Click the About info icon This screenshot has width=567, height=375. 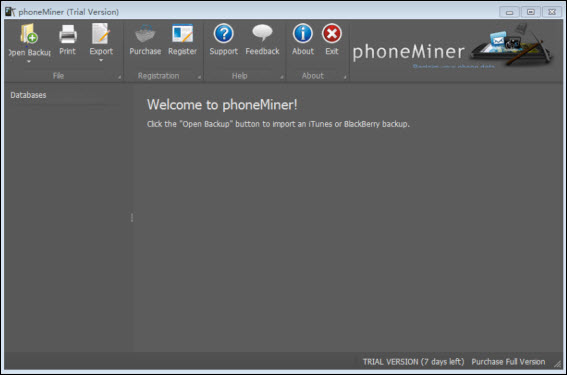coord(303,34)
